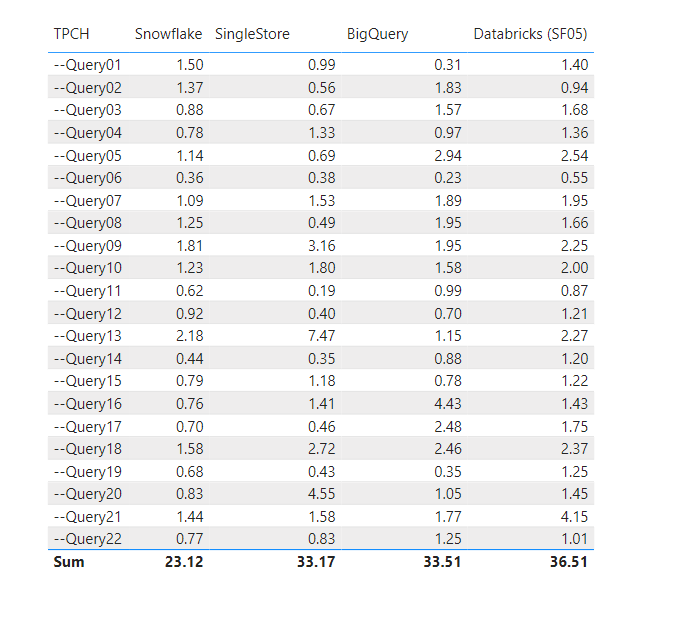The height and width of the screenshot is (618, 694).
Task: Sort by the Snowflake column header
Action: click(x=168, y=34)
